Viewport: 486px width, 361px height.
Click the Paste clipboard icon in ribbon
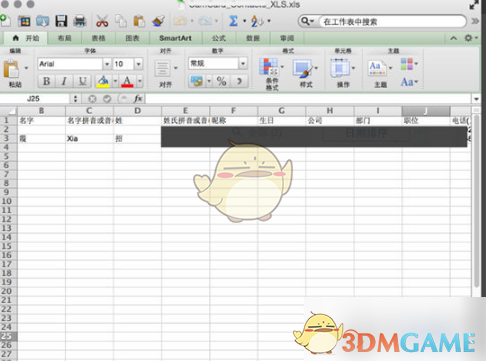pyautogui.click(x=11, y=69)
